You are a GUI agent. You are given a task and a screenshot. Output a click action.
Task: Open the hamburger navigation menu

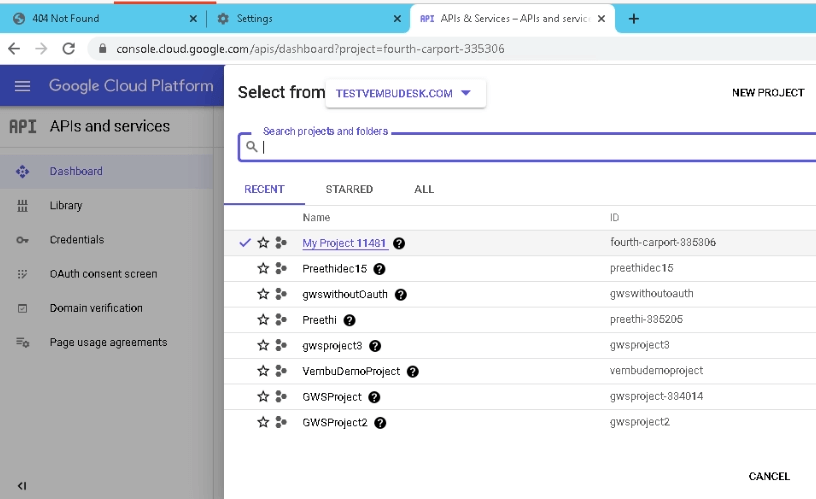click(22, 86)
